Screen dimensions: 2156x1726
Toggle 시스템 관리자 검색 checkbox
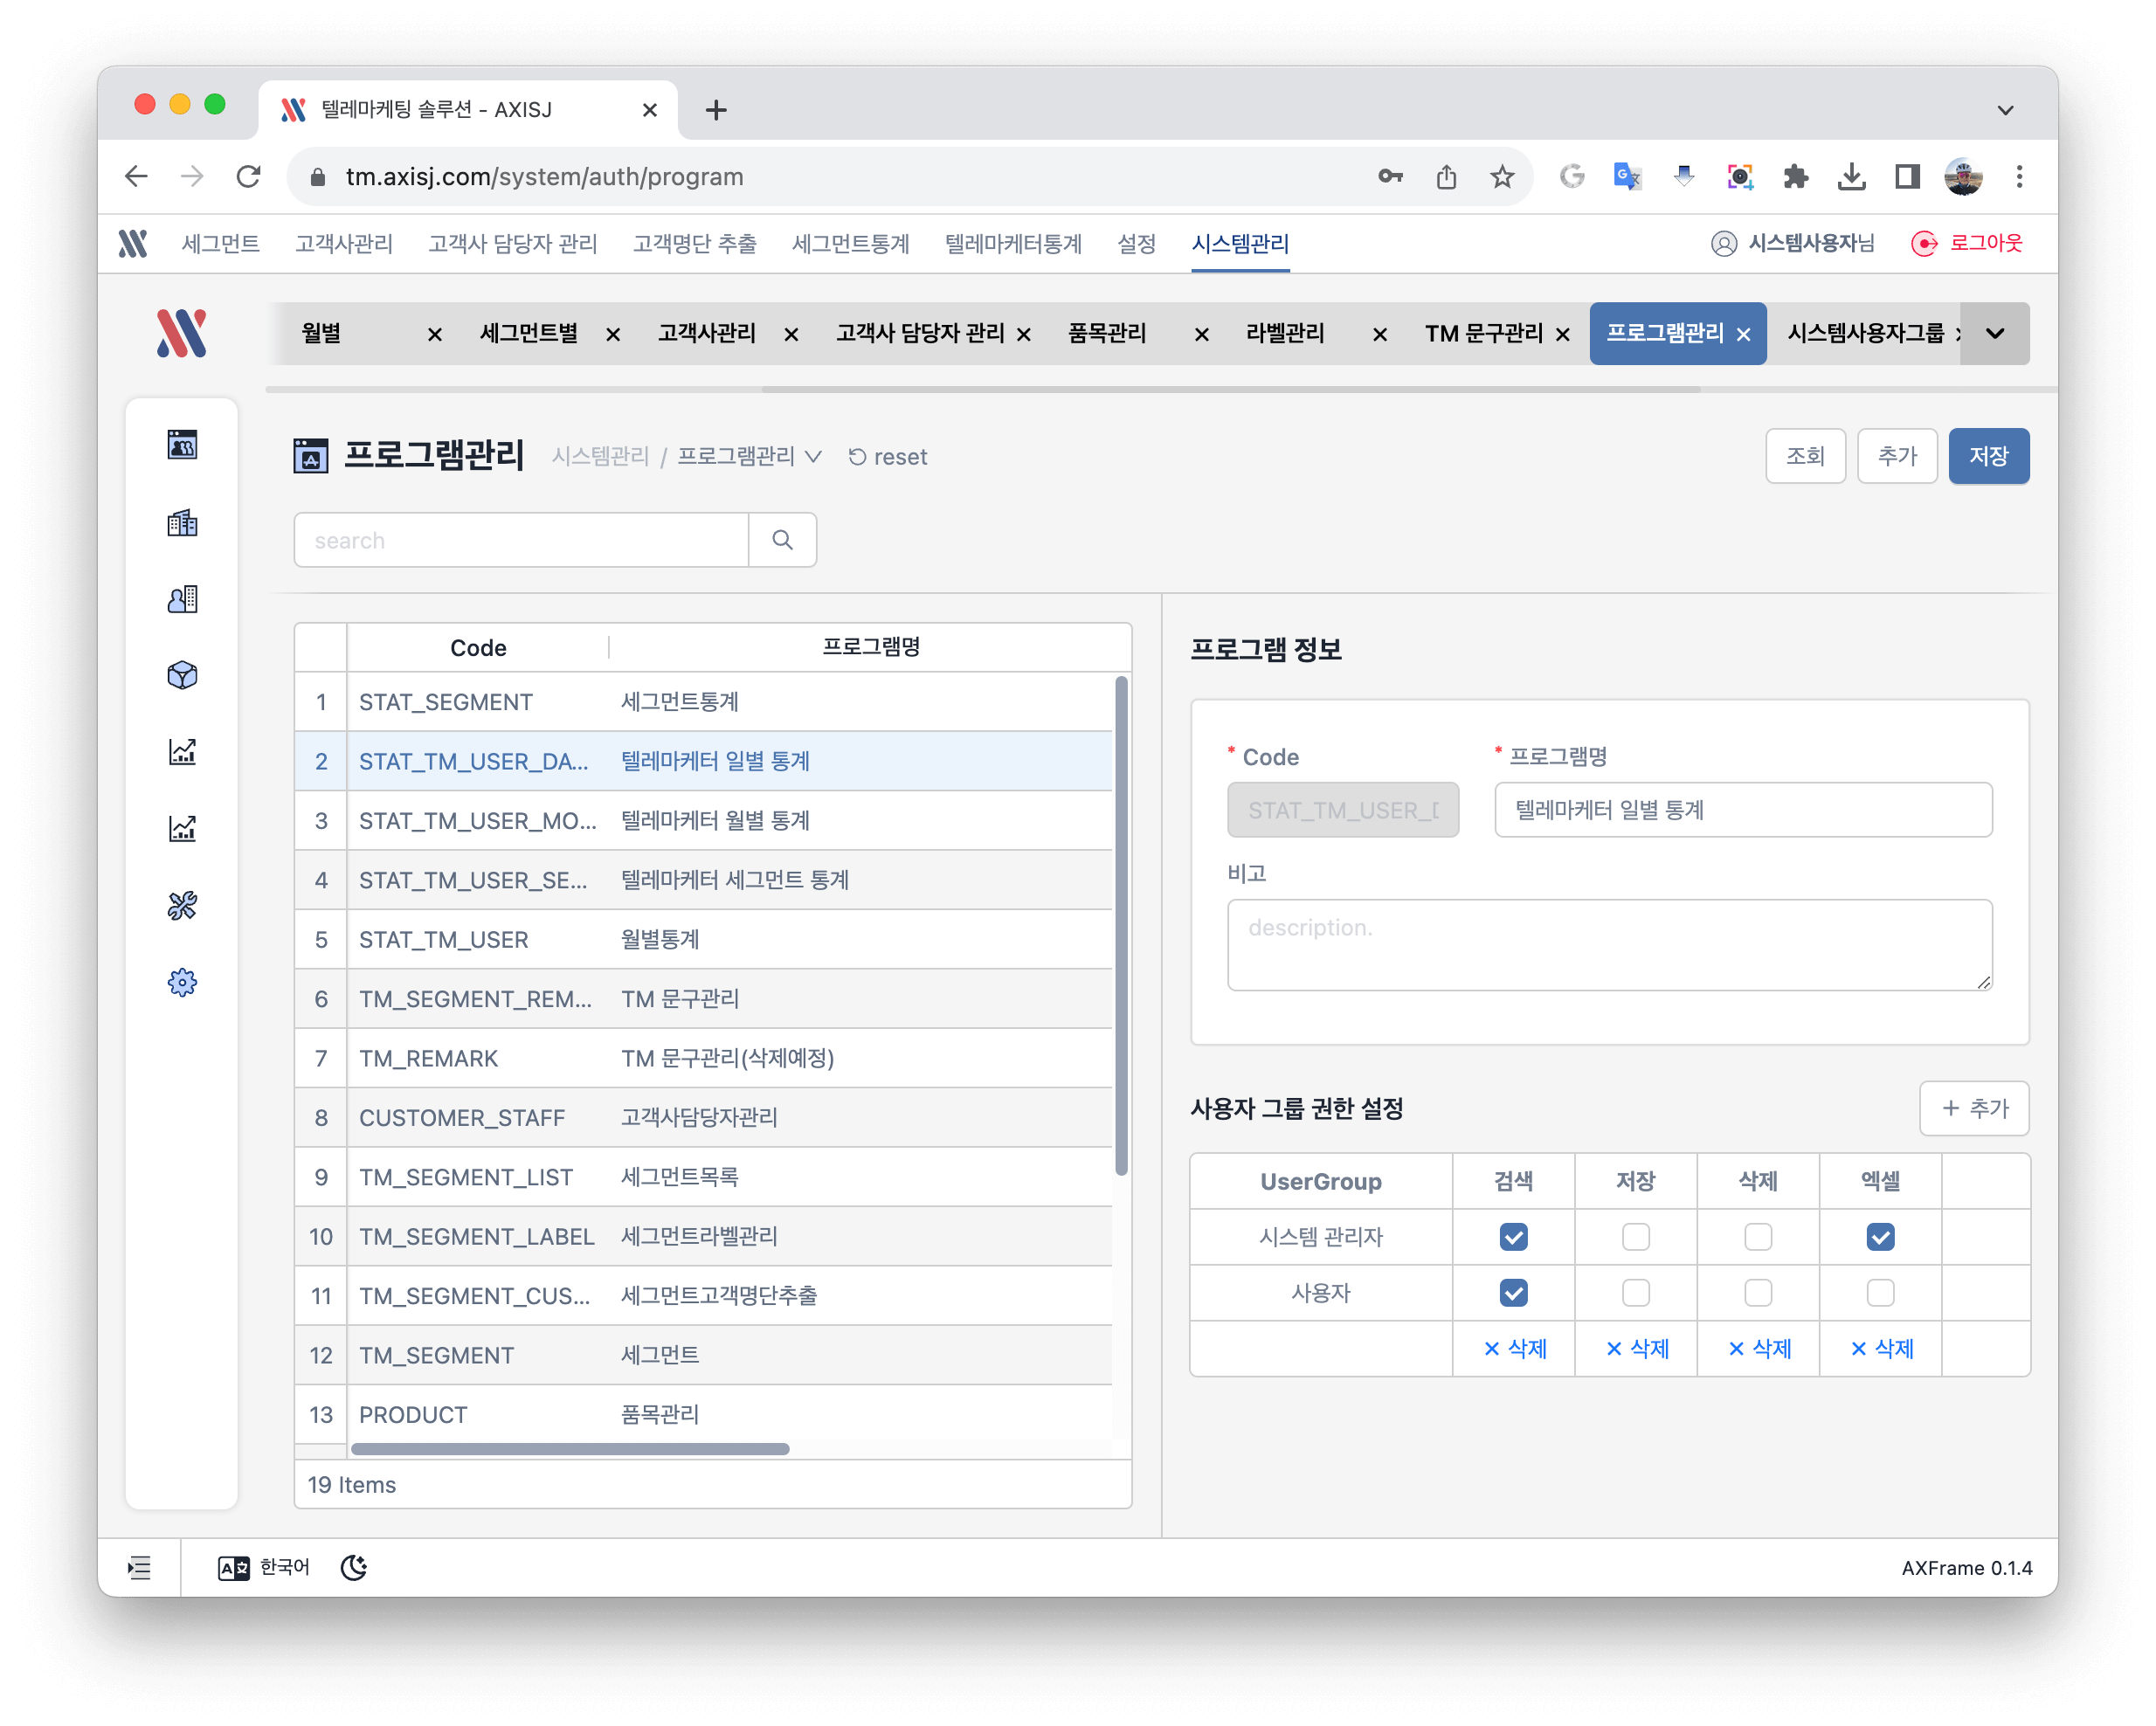(x=1511, y=1236)
